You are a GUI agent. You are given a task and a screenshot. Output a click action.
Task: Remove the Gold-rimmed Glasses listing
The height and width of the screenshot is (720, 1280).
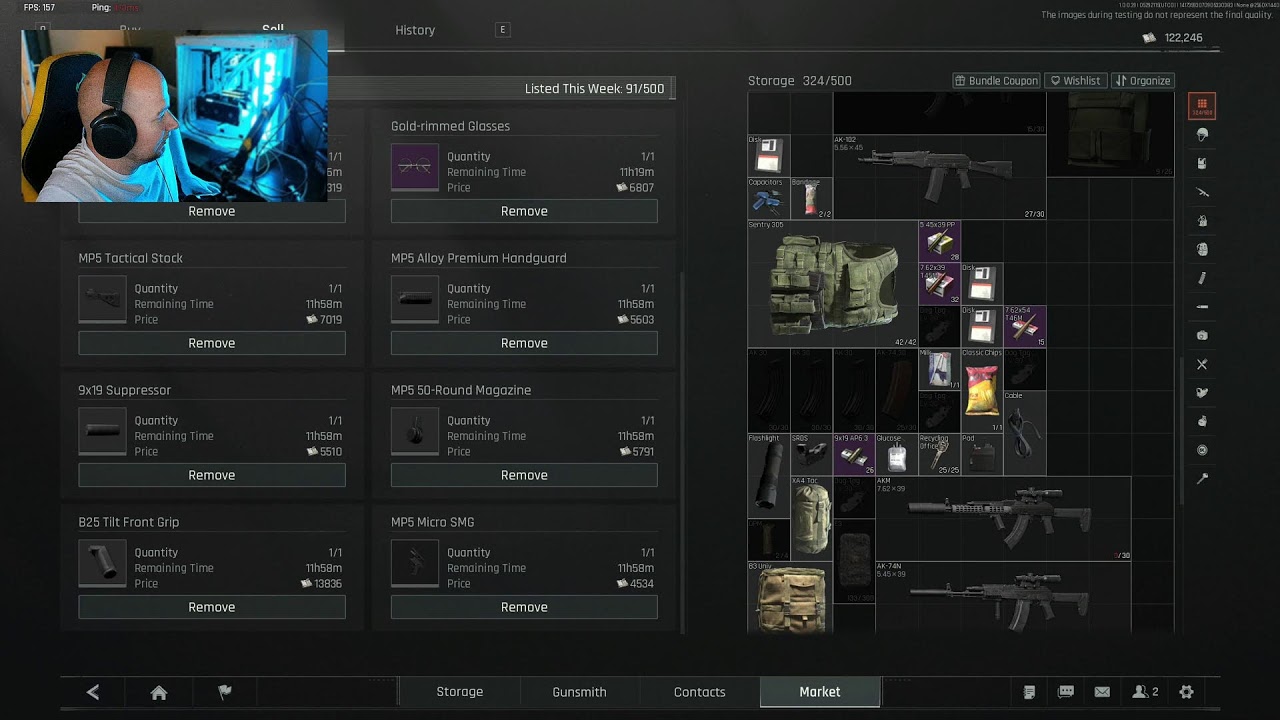click(x=524, y=211)
